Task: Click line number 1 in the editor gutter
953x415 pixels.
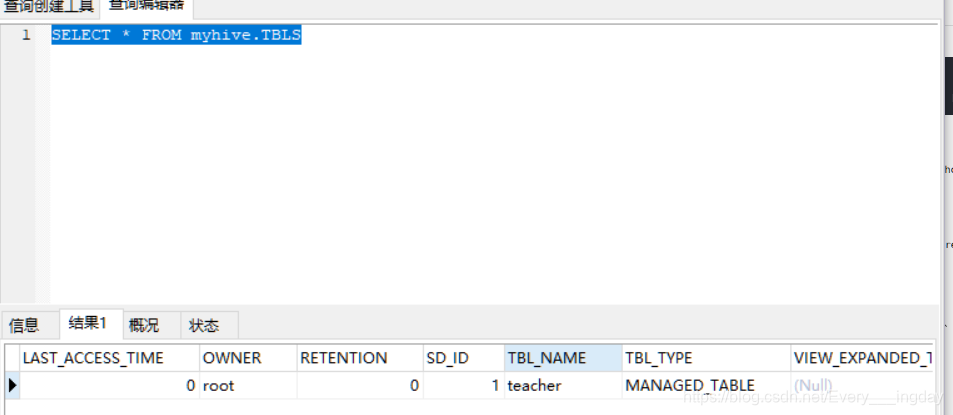Action: point(26,35)
